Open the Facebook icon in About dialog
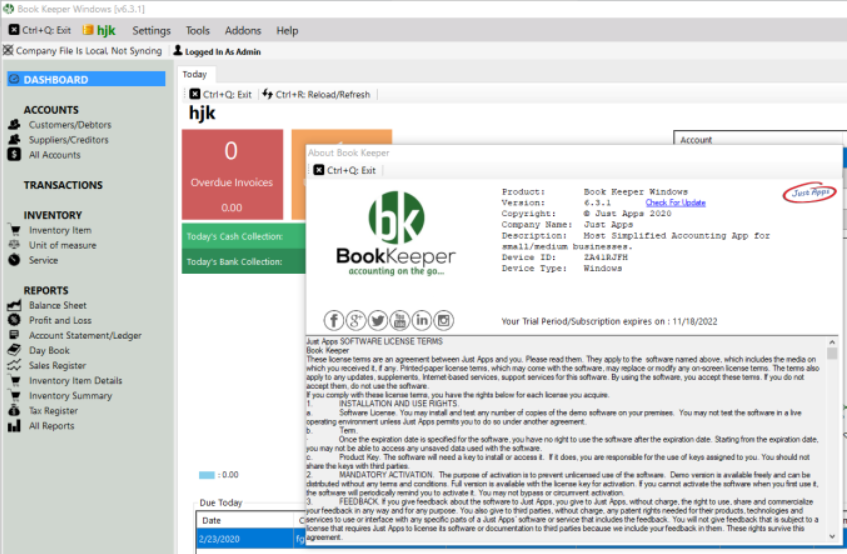The width and height of the screenshot is (847, 554). tap(334, 321)
